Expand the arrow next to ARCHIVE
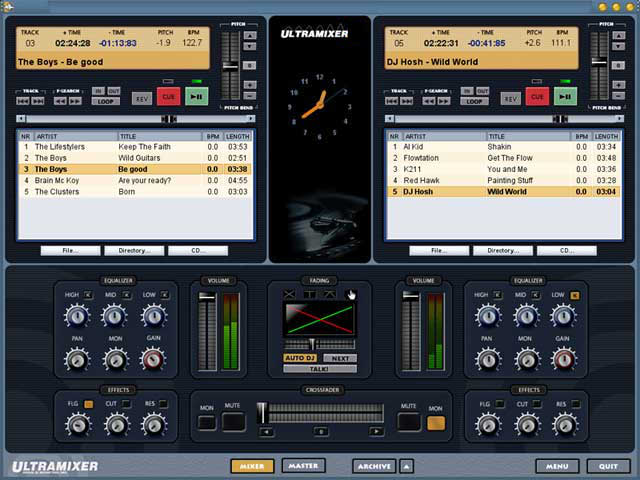The image size is (640, 480). coord(407,466)
